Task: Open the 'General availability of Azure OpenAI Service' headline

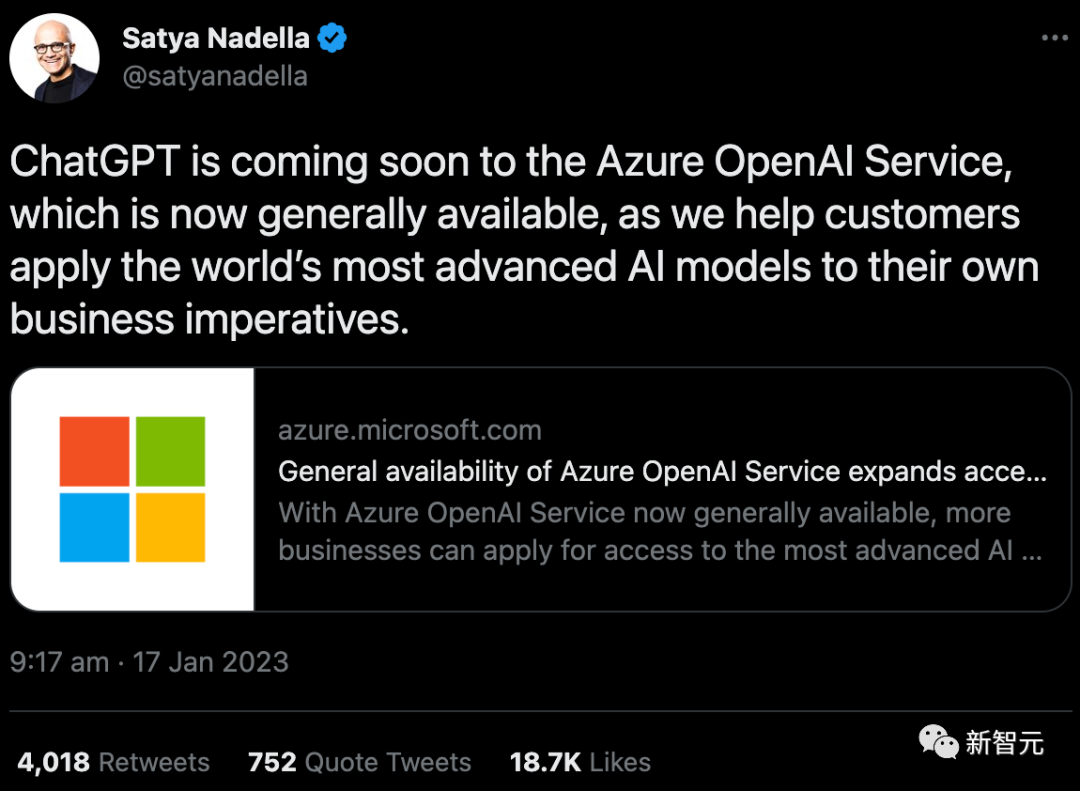Action: point(662,471)
